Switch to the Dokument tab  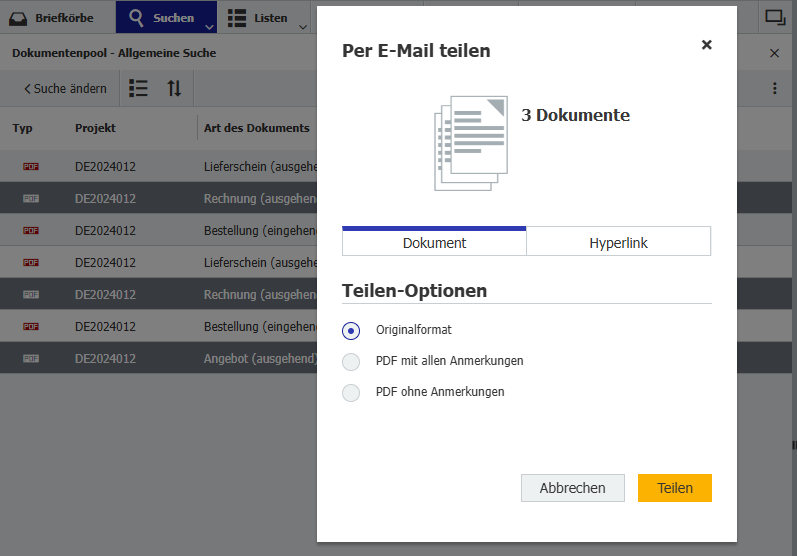click(x=434, y=243)
